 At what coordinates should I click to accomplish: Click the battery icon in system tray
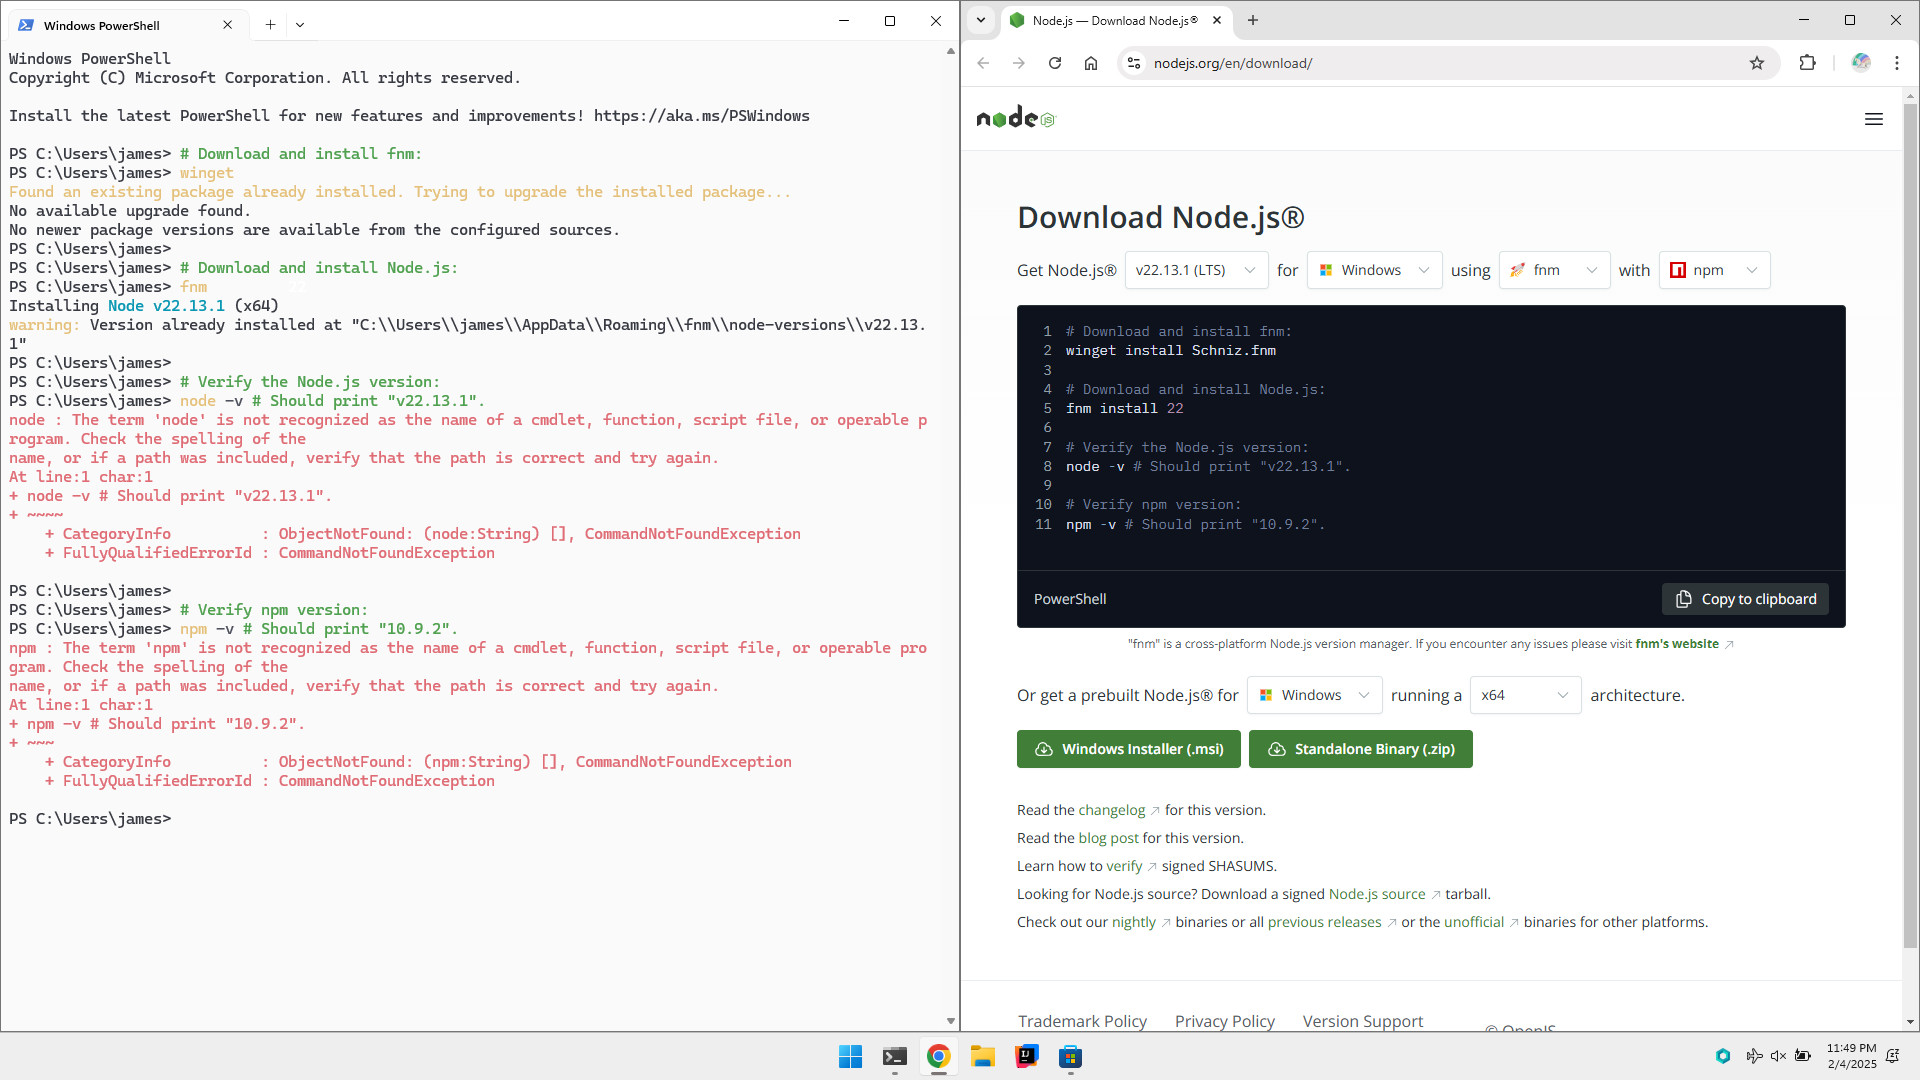[1803, 1056]
